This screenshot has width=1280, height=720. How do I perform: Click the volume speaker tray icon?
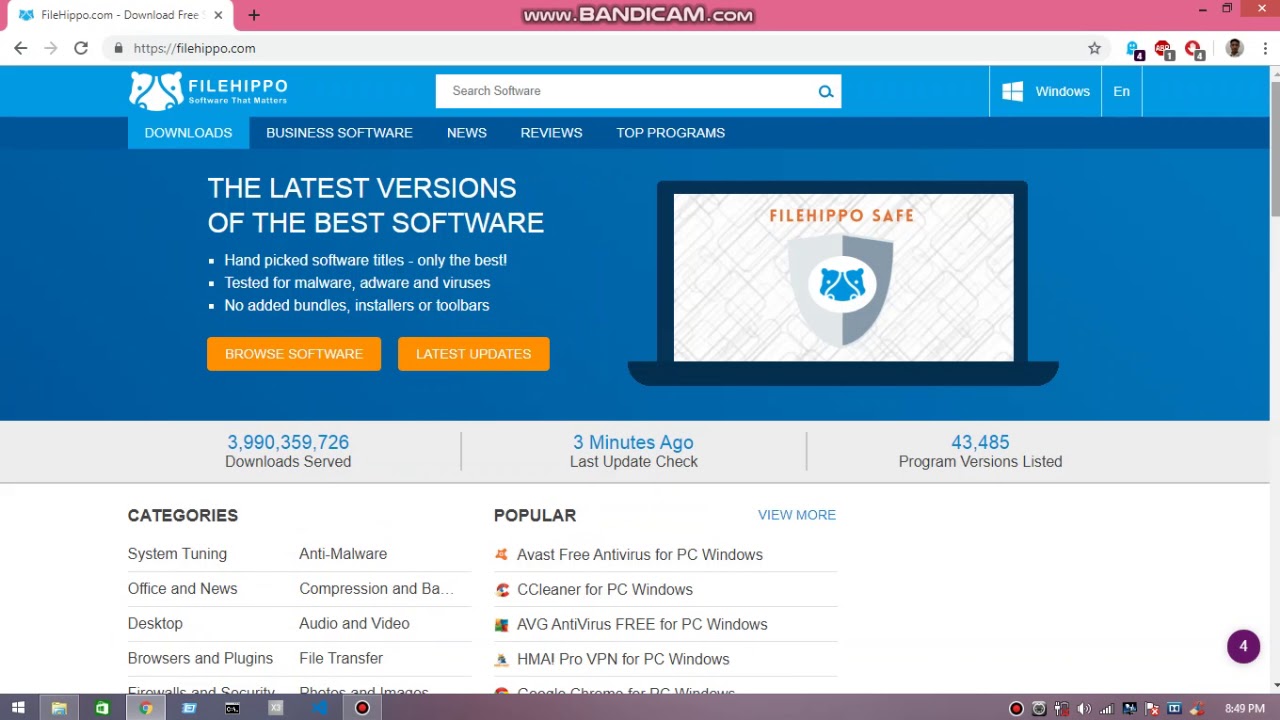[1084, 709]
